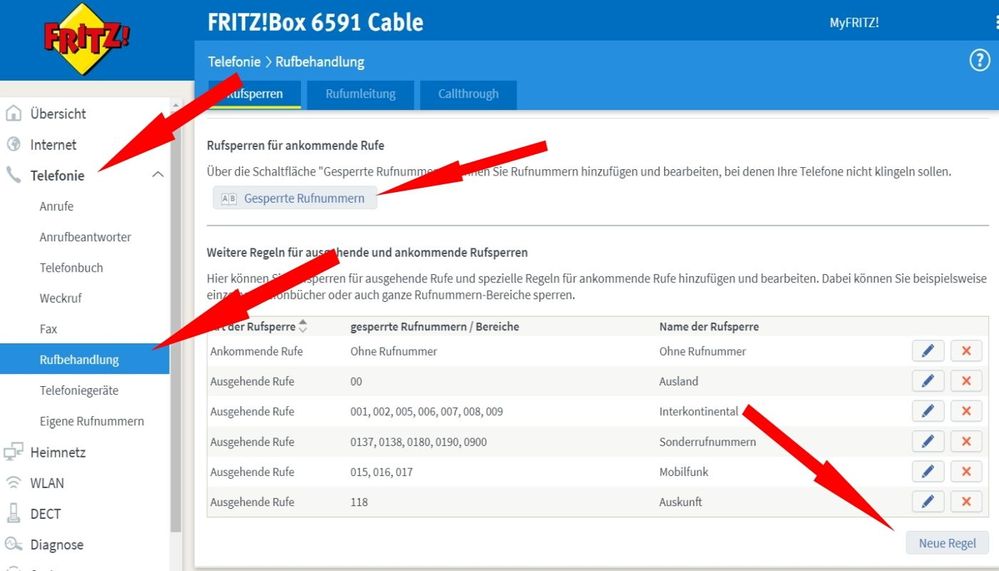This screenshot has width=999, height=571.
Task: Open the Eigene Rufnummern menu entry
Action: (92, 421)
